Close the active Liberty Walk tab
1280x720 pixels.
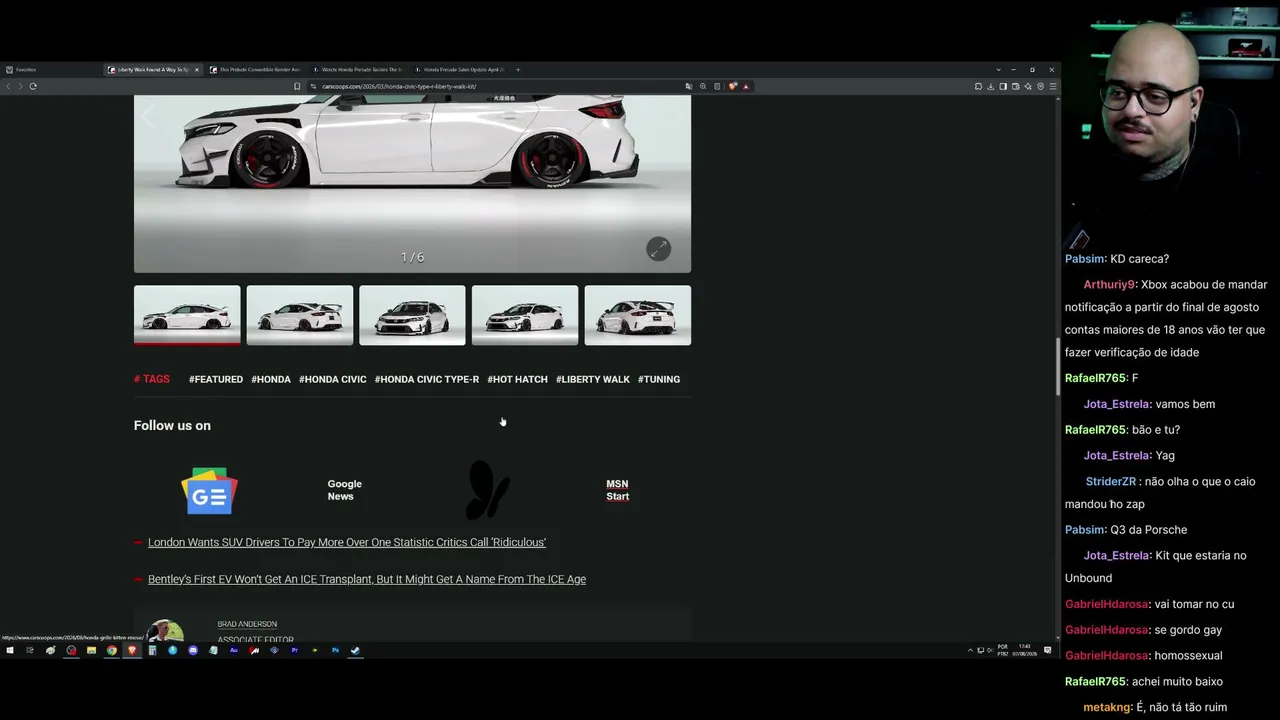pos(196,70)
